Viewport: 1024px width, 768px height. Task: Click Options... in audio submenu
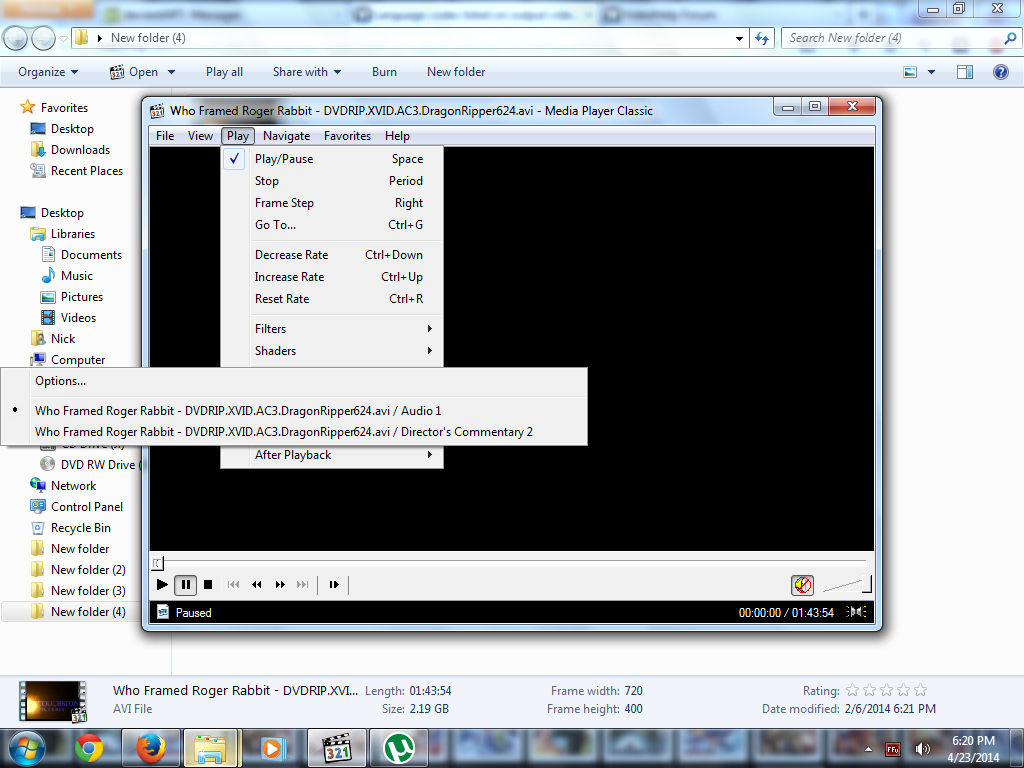[294, 381]
